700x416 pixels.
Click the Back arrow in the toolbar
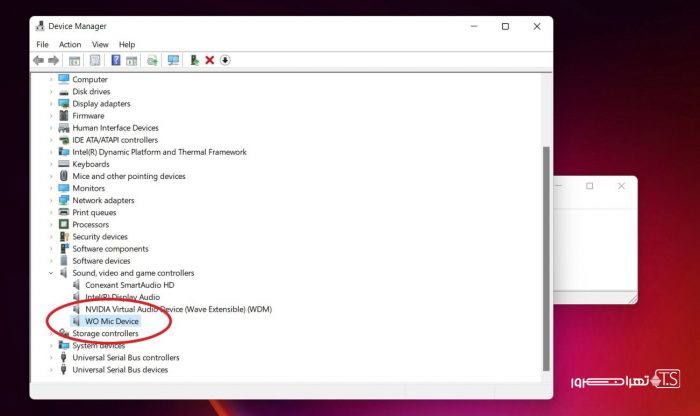pyautogui.click(x=38, y=60)
